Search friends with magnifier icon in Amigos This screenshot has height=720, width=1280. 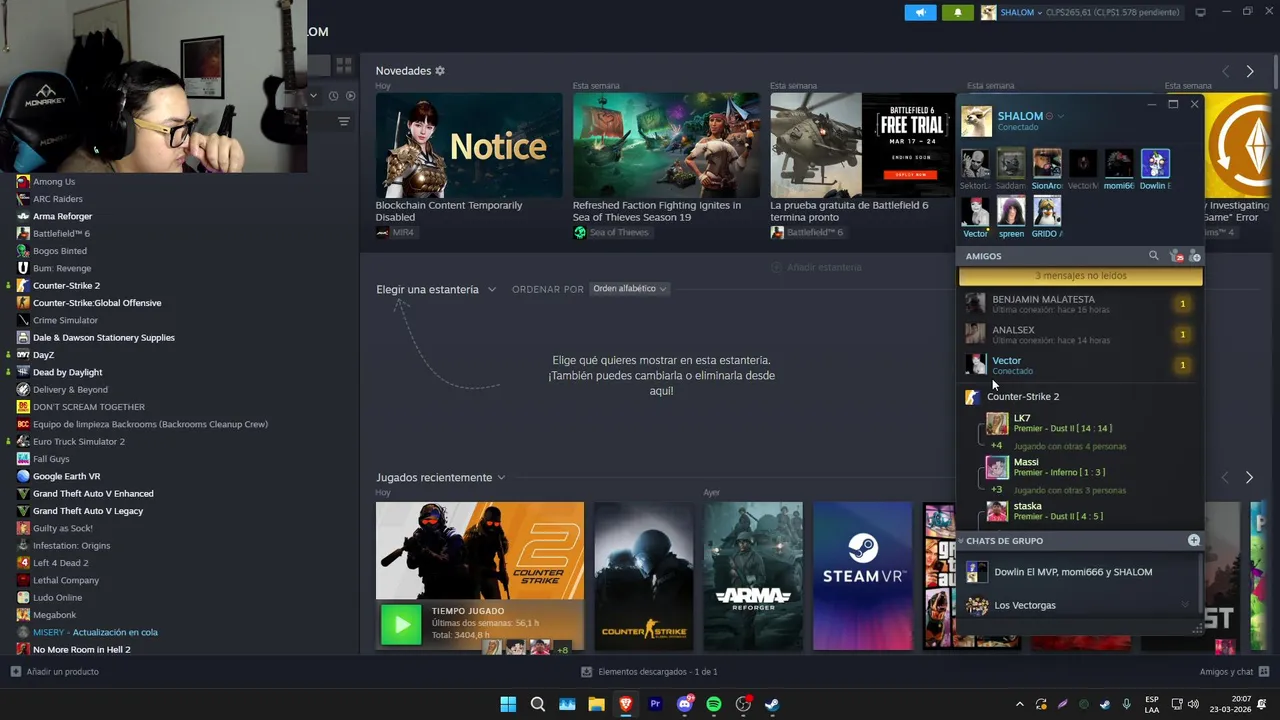[x=1153, y=256]
